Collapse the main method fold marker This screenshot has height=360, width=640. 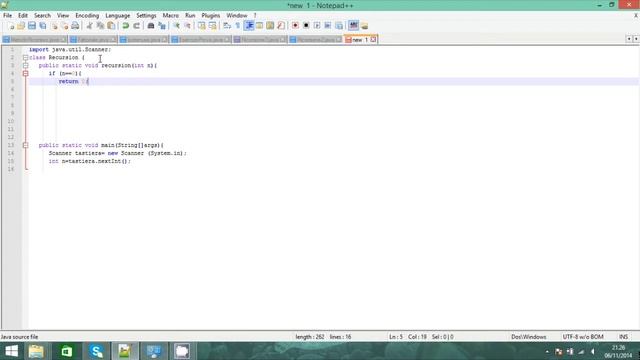(x=25, y=145)
